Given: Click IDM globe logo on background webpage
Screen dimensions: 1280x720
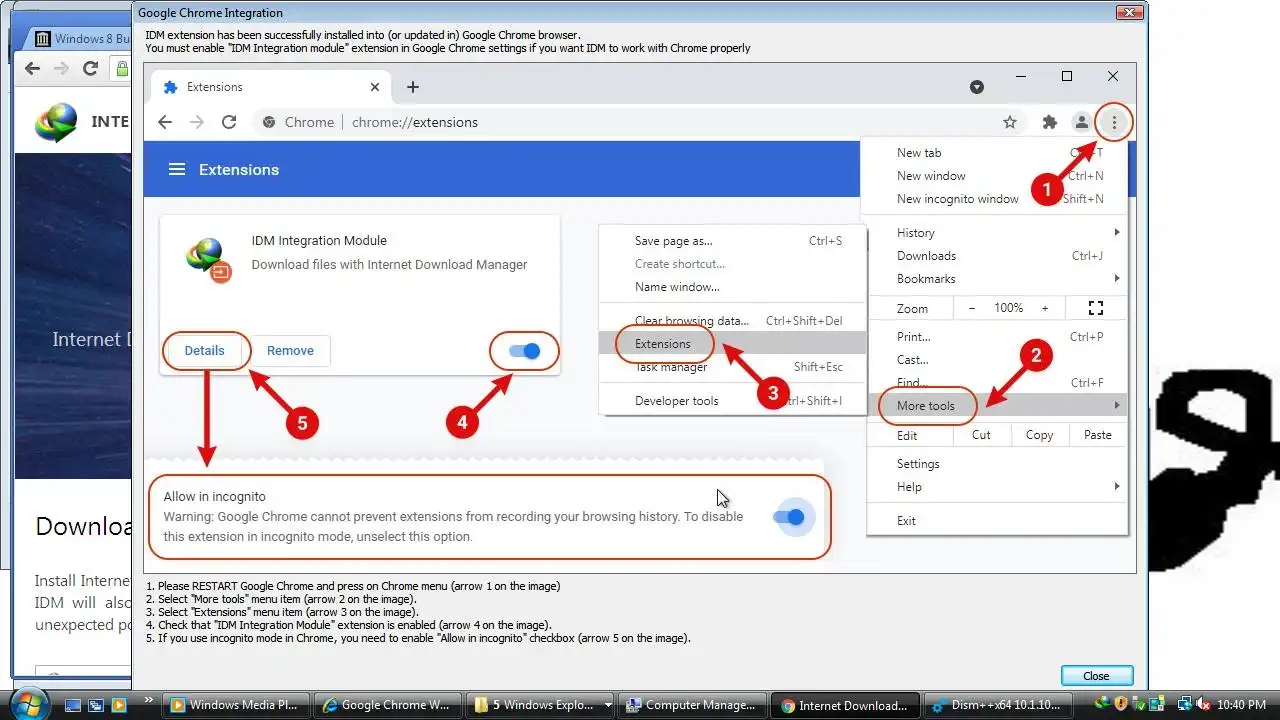Looking at the screenshot, I should (56, 123).
